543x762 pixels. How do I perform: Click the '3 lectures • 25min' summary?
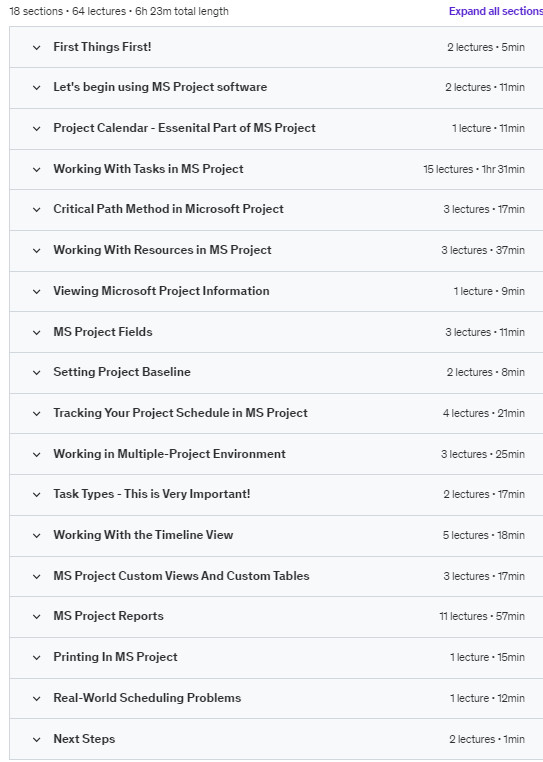[483, 454]
